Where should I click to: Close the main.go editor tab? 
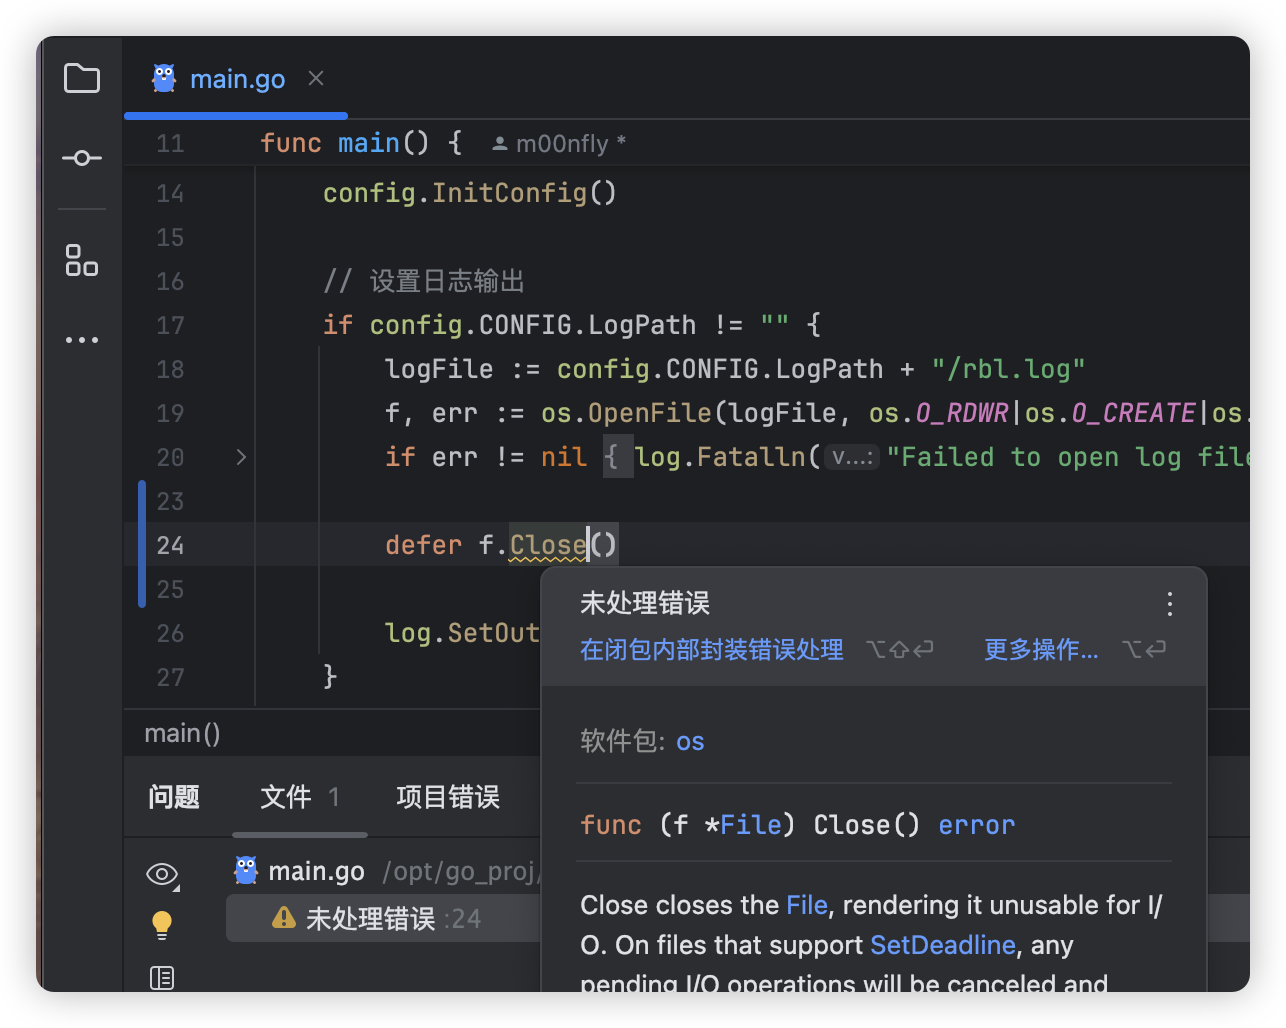pyautogui.click(x=316, y=78)
